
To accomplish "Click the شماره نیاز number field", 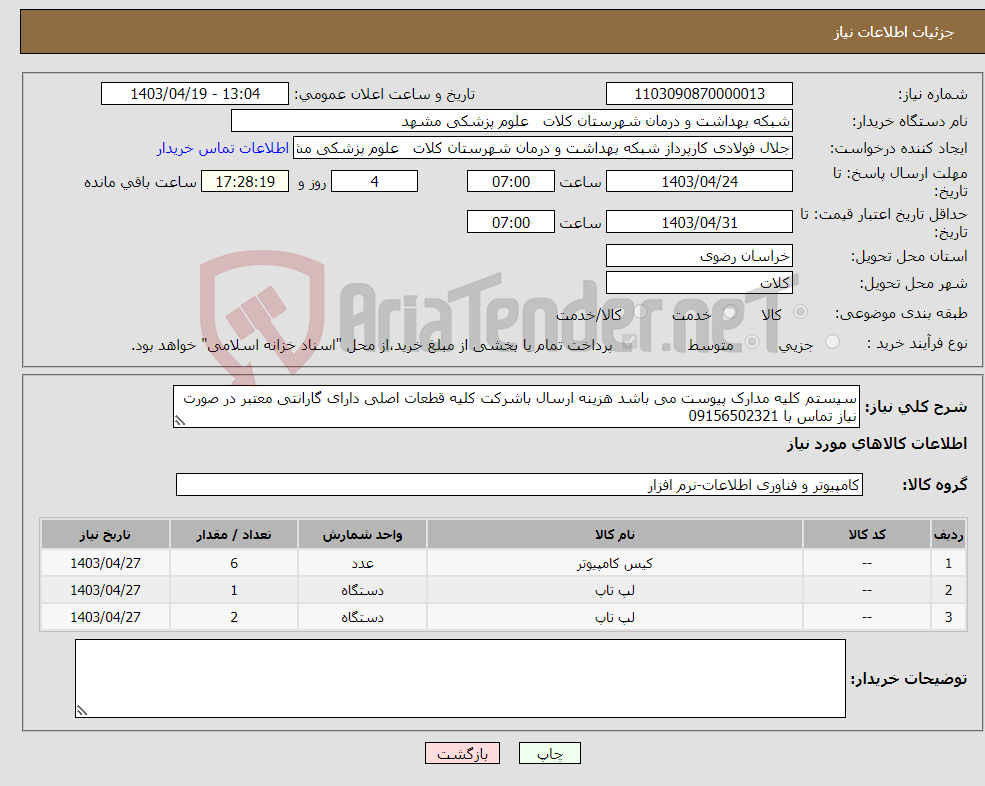I will pyautogui.click(x=699, y=94).
